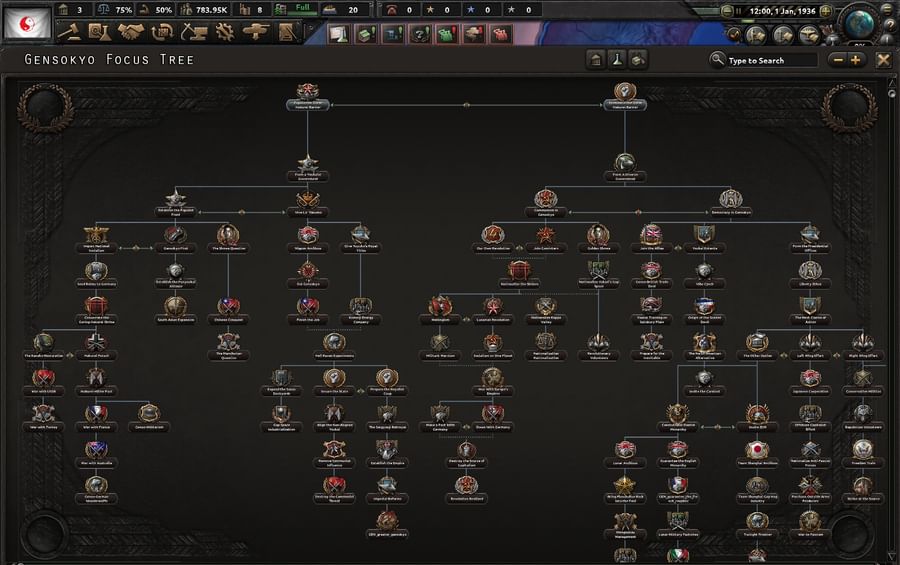Click the date display 12:00, 1 Jan, 1936
900x565 pixels.
tap(782, 11)
